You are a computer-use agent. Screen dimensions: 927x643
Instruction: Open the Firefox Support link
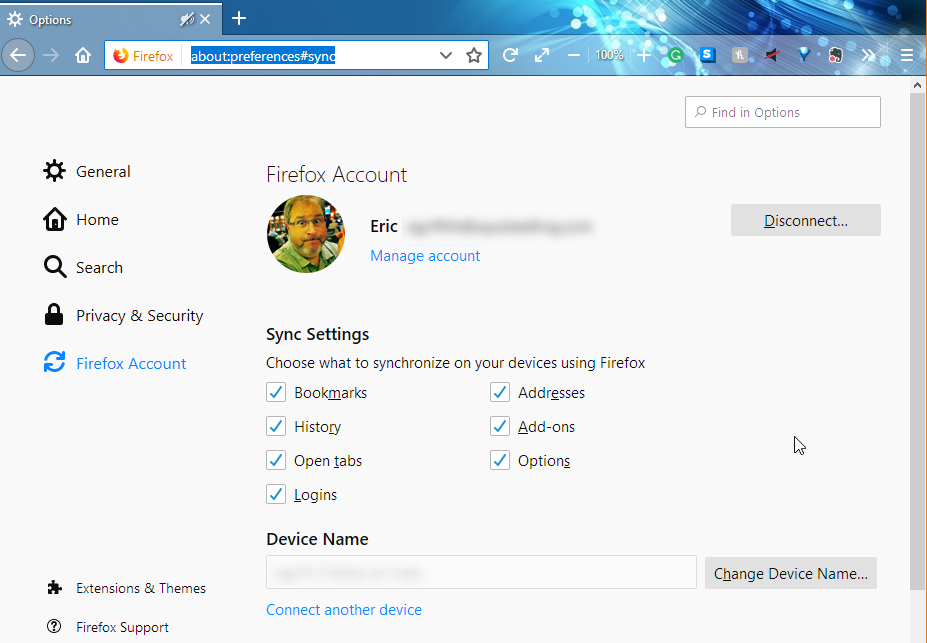pos(108,627)
